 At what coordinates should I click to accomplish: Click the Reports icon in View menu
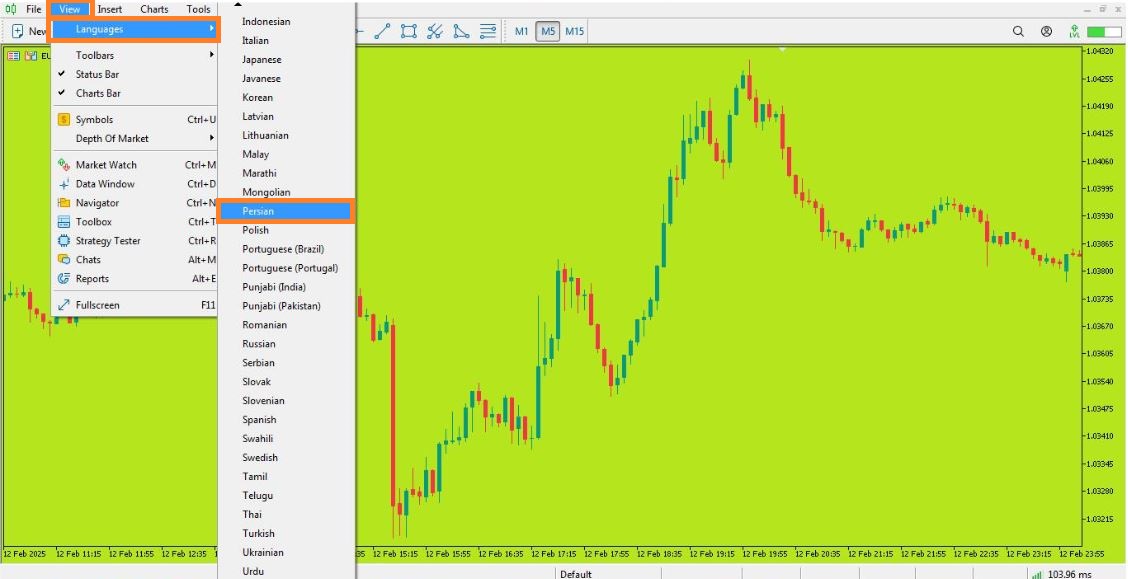tap(64, 279)
